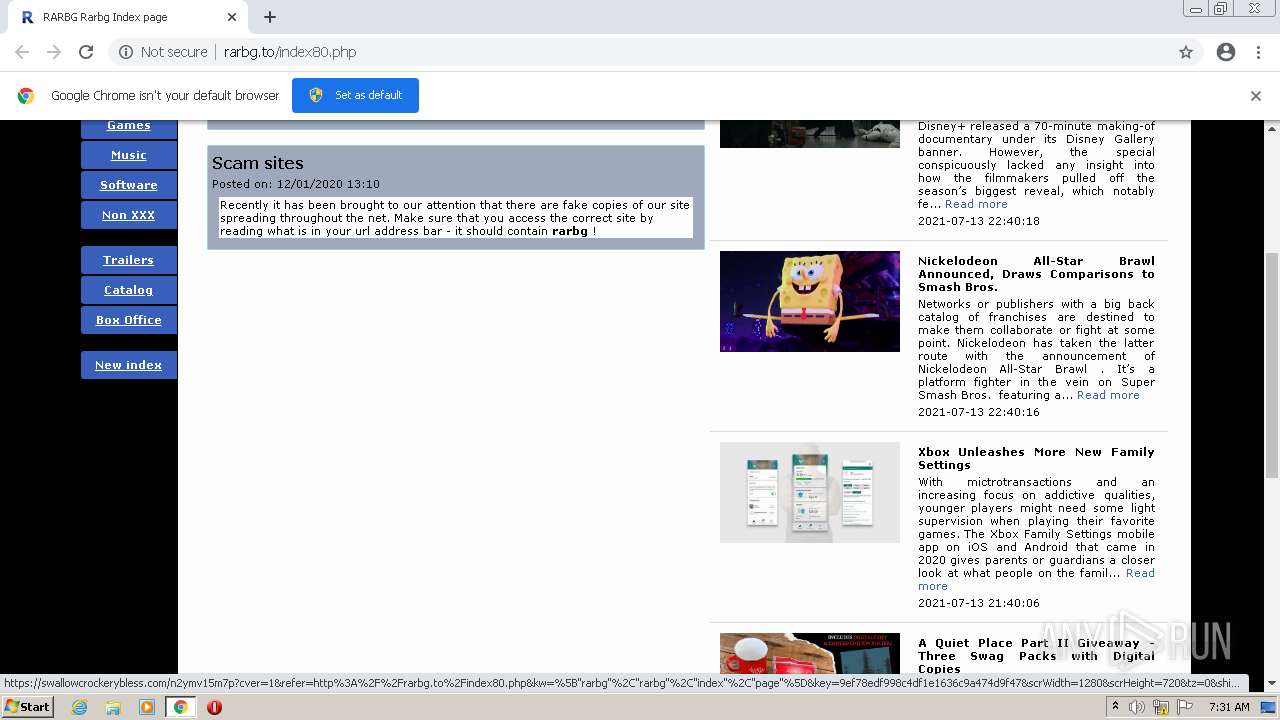Screen dimensions: 1280x720
Task: Dismiss the default browser notification bar
Action: tap(1256, 96)
